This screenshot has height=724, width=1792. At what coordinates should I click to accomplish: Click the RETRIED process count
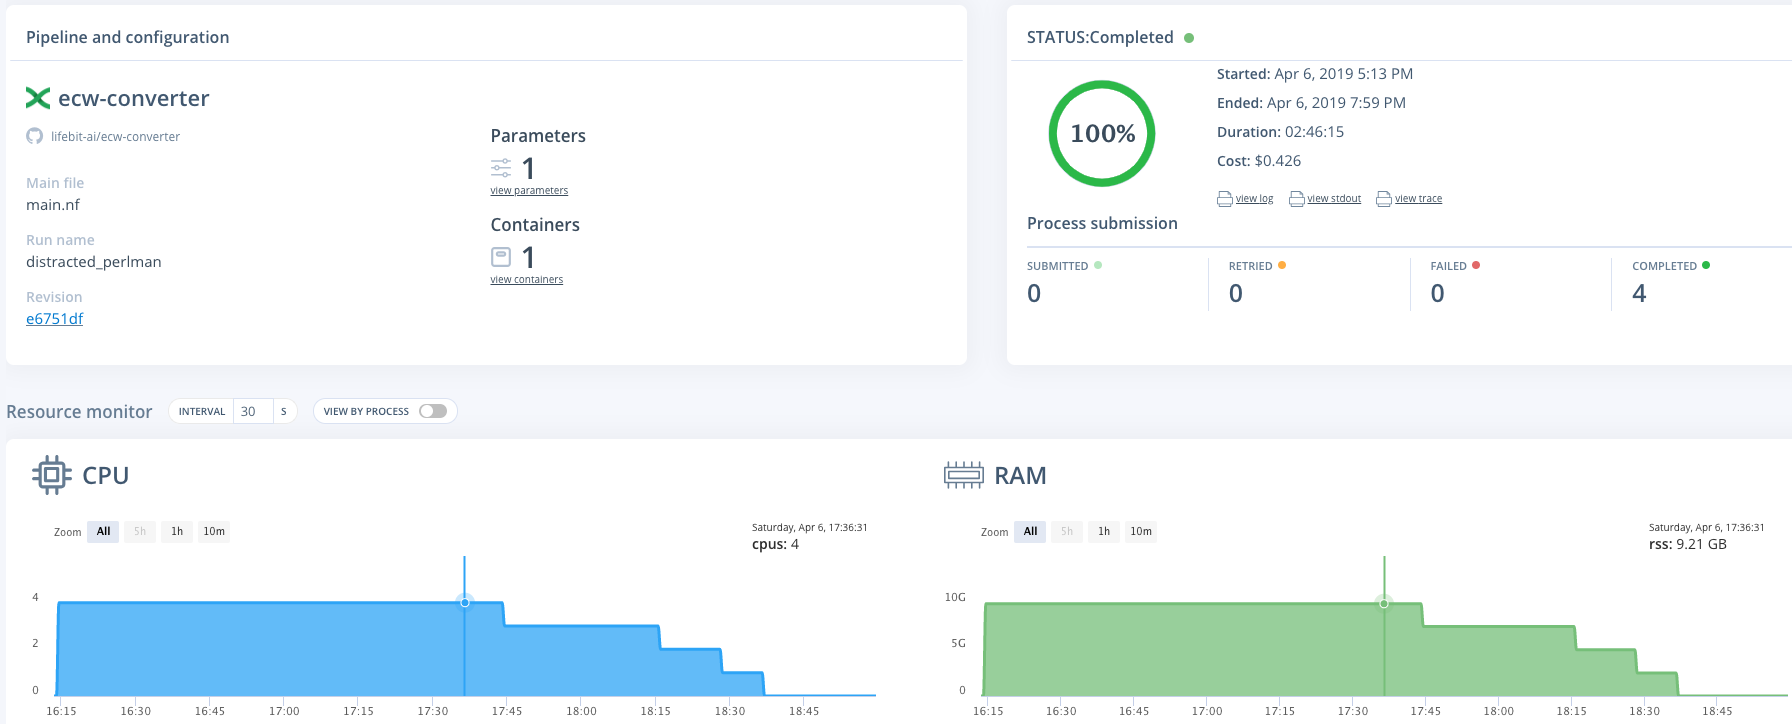pos(1236,293)
